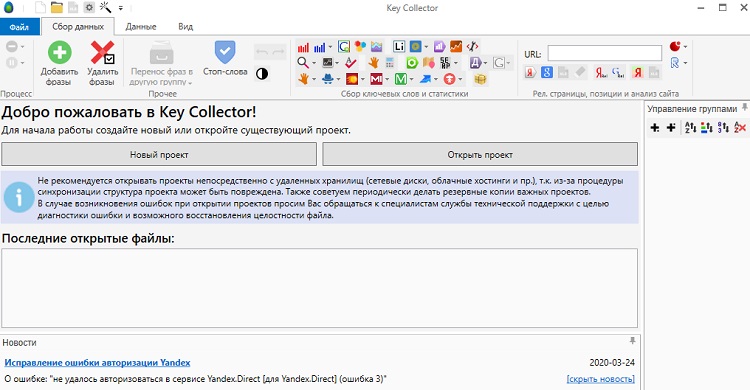
Task: Open dropdown beside blue hat spy icon
Action: (x=338, y=79)
